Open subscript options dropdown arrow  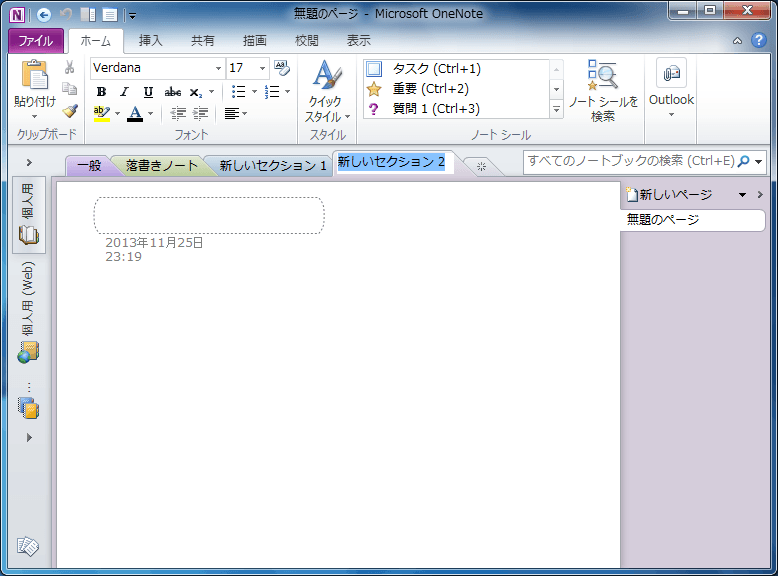pyautogui.click(x=212, y=92)
